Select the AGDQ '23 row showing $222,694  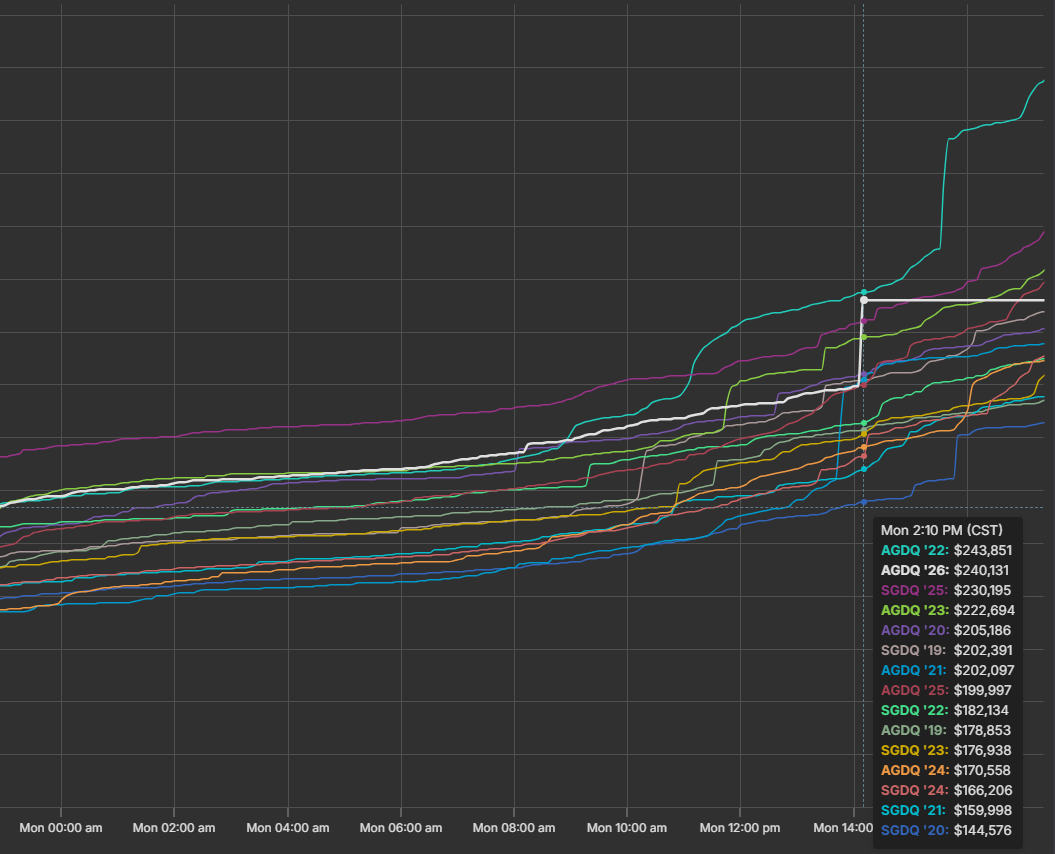pyautogui.click(x=948, y=610)
